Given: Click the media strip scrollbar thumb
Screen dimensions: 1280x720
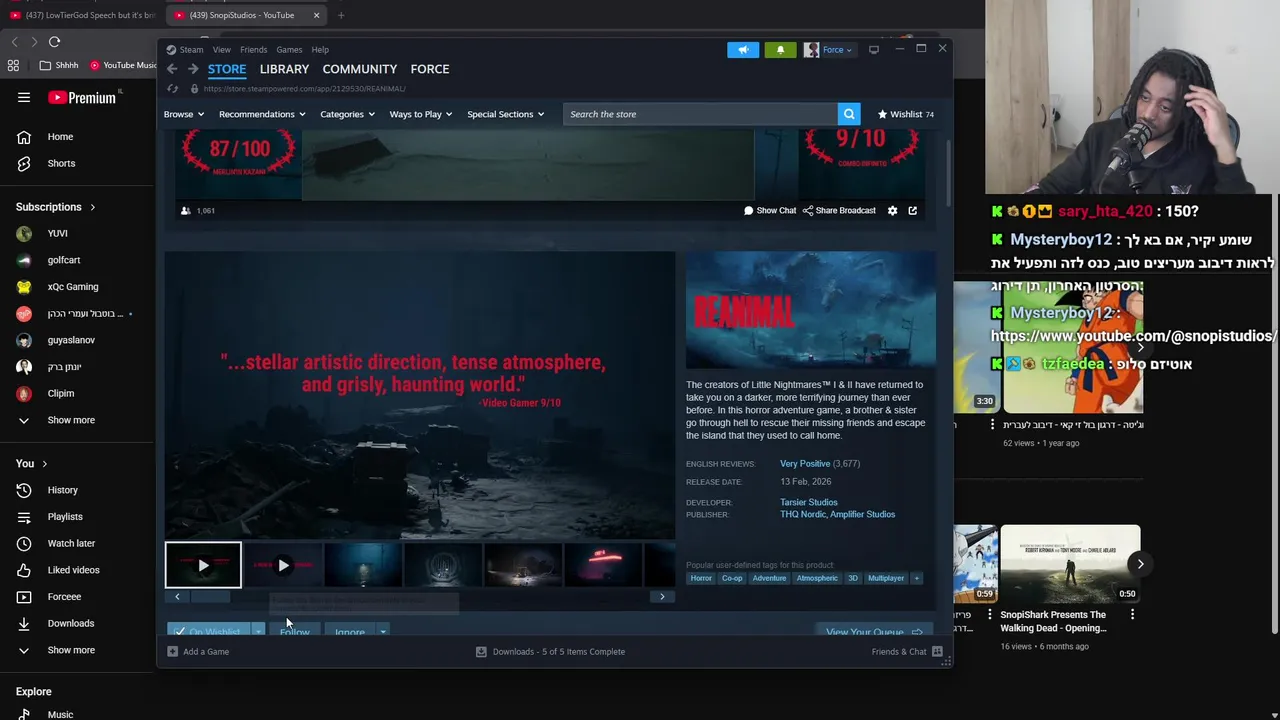Looking at the screenshot, I should [x=210, y=597].
